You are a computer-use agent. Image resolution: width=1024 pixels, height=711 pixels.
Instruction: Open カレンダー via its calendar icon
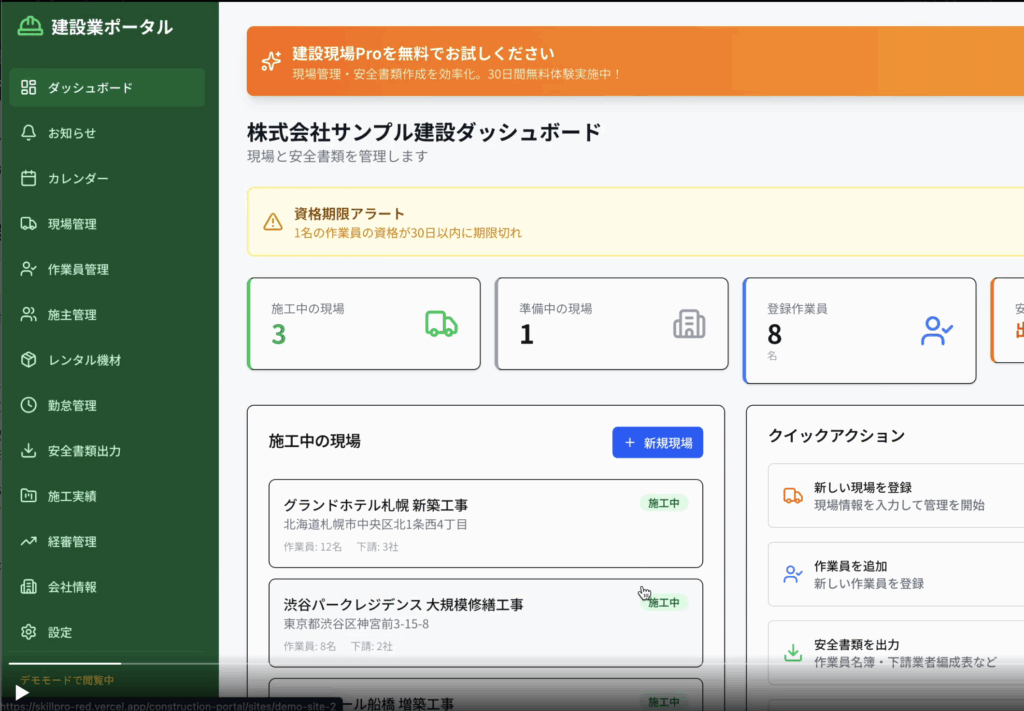[x=28, y=178]
